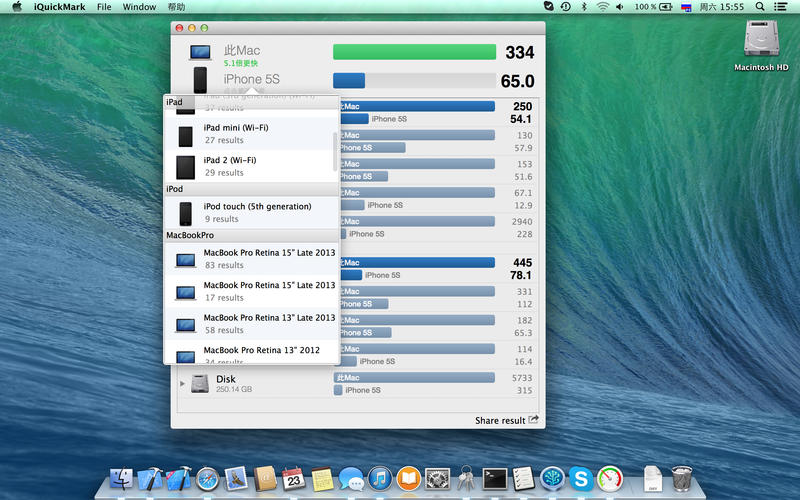This screenshot has height=500, width=800.
Task: Open the Trash in the Dock
Action: [x=682, y=479]
